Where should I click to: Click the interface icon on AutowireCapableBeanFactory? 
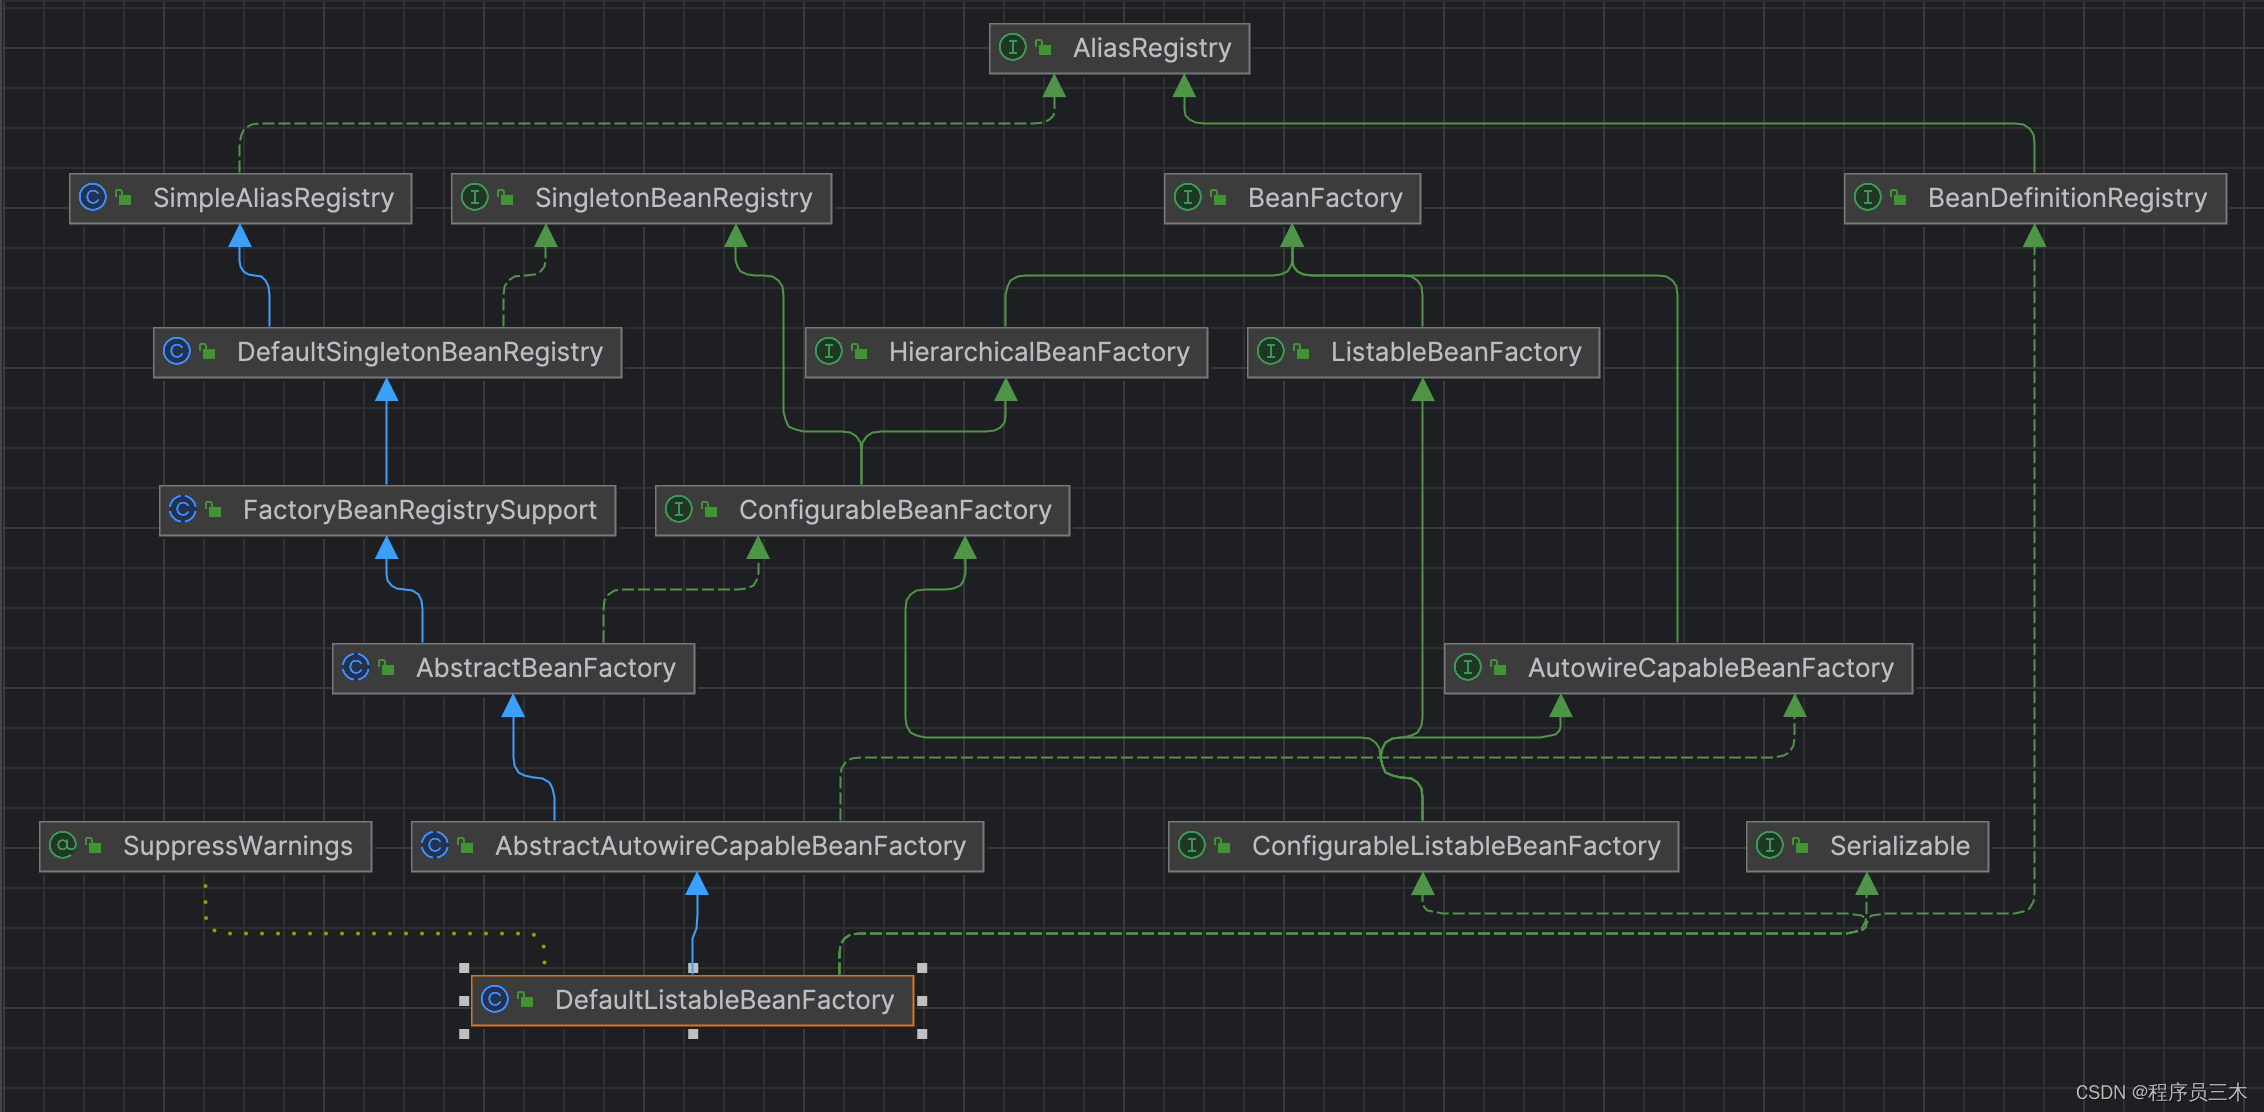click(x=1468, y=667)
